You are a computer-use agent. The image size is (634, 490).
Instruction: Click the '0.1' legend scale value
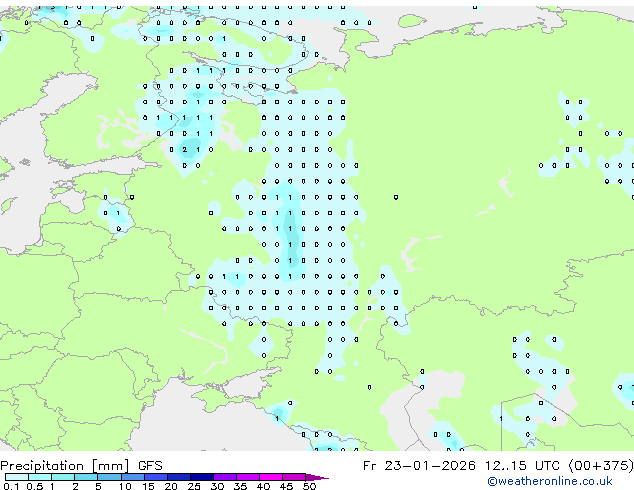[11, 486]
